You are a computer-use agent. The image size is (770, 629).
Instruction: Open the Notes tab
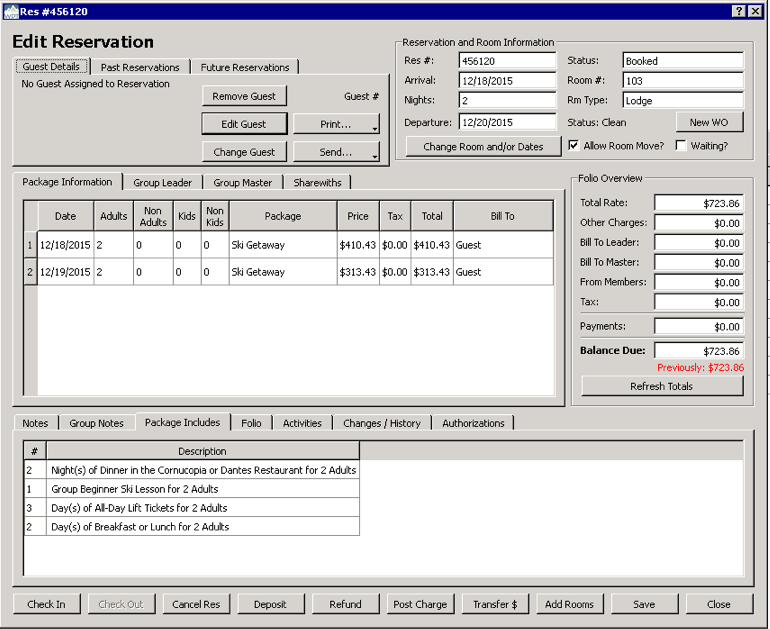35,423
